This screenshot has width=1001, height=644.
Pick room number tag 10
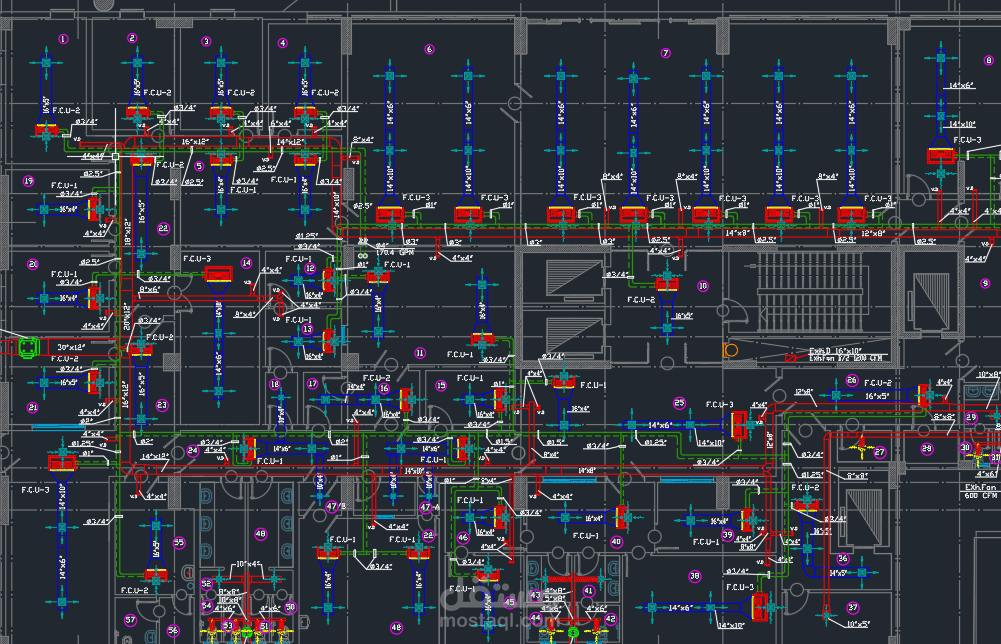click(x=703, y=286)
